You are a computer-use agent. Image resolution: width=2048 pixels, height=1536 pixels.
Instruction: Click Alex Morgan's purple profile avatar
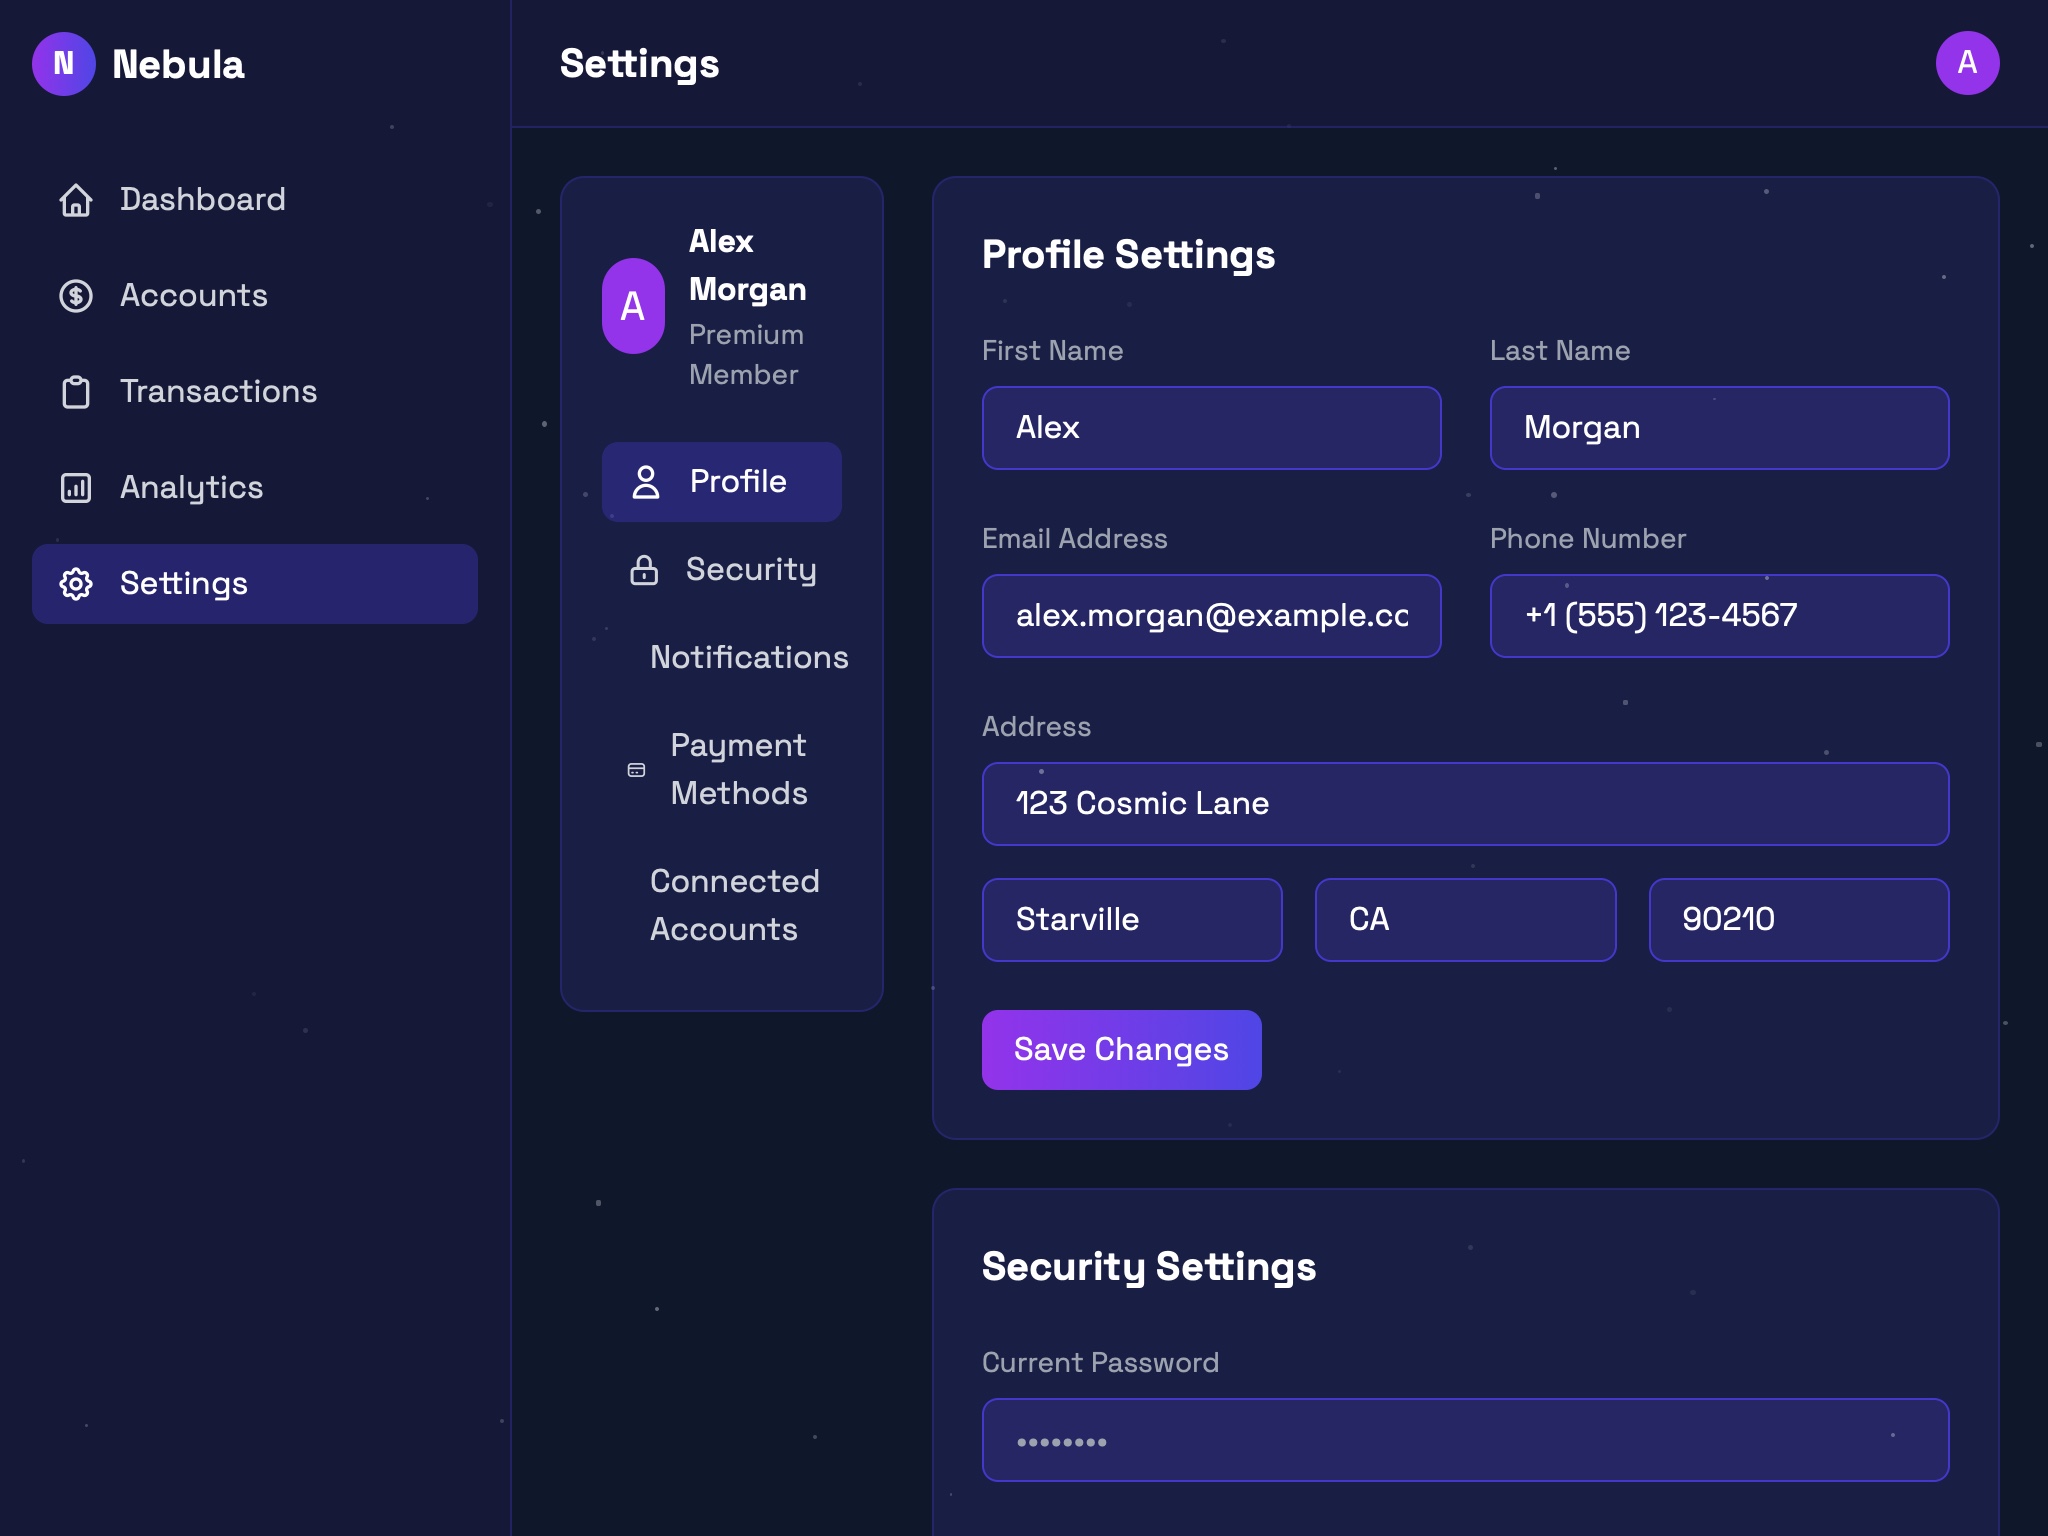coord(633,303)
